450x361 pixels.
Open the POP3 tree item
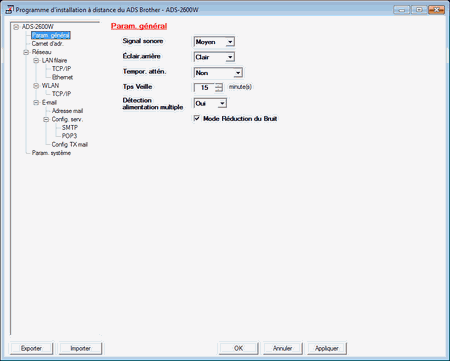tap(69, 136)
